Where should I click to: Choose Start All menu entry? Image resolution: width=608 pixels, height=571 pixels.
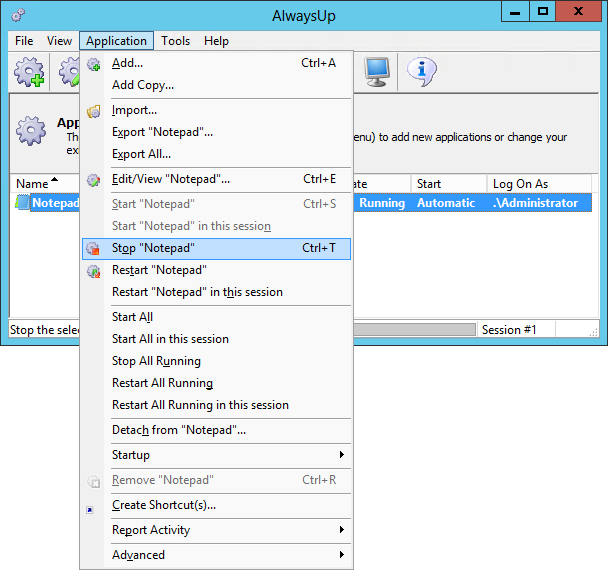[216, 317]
